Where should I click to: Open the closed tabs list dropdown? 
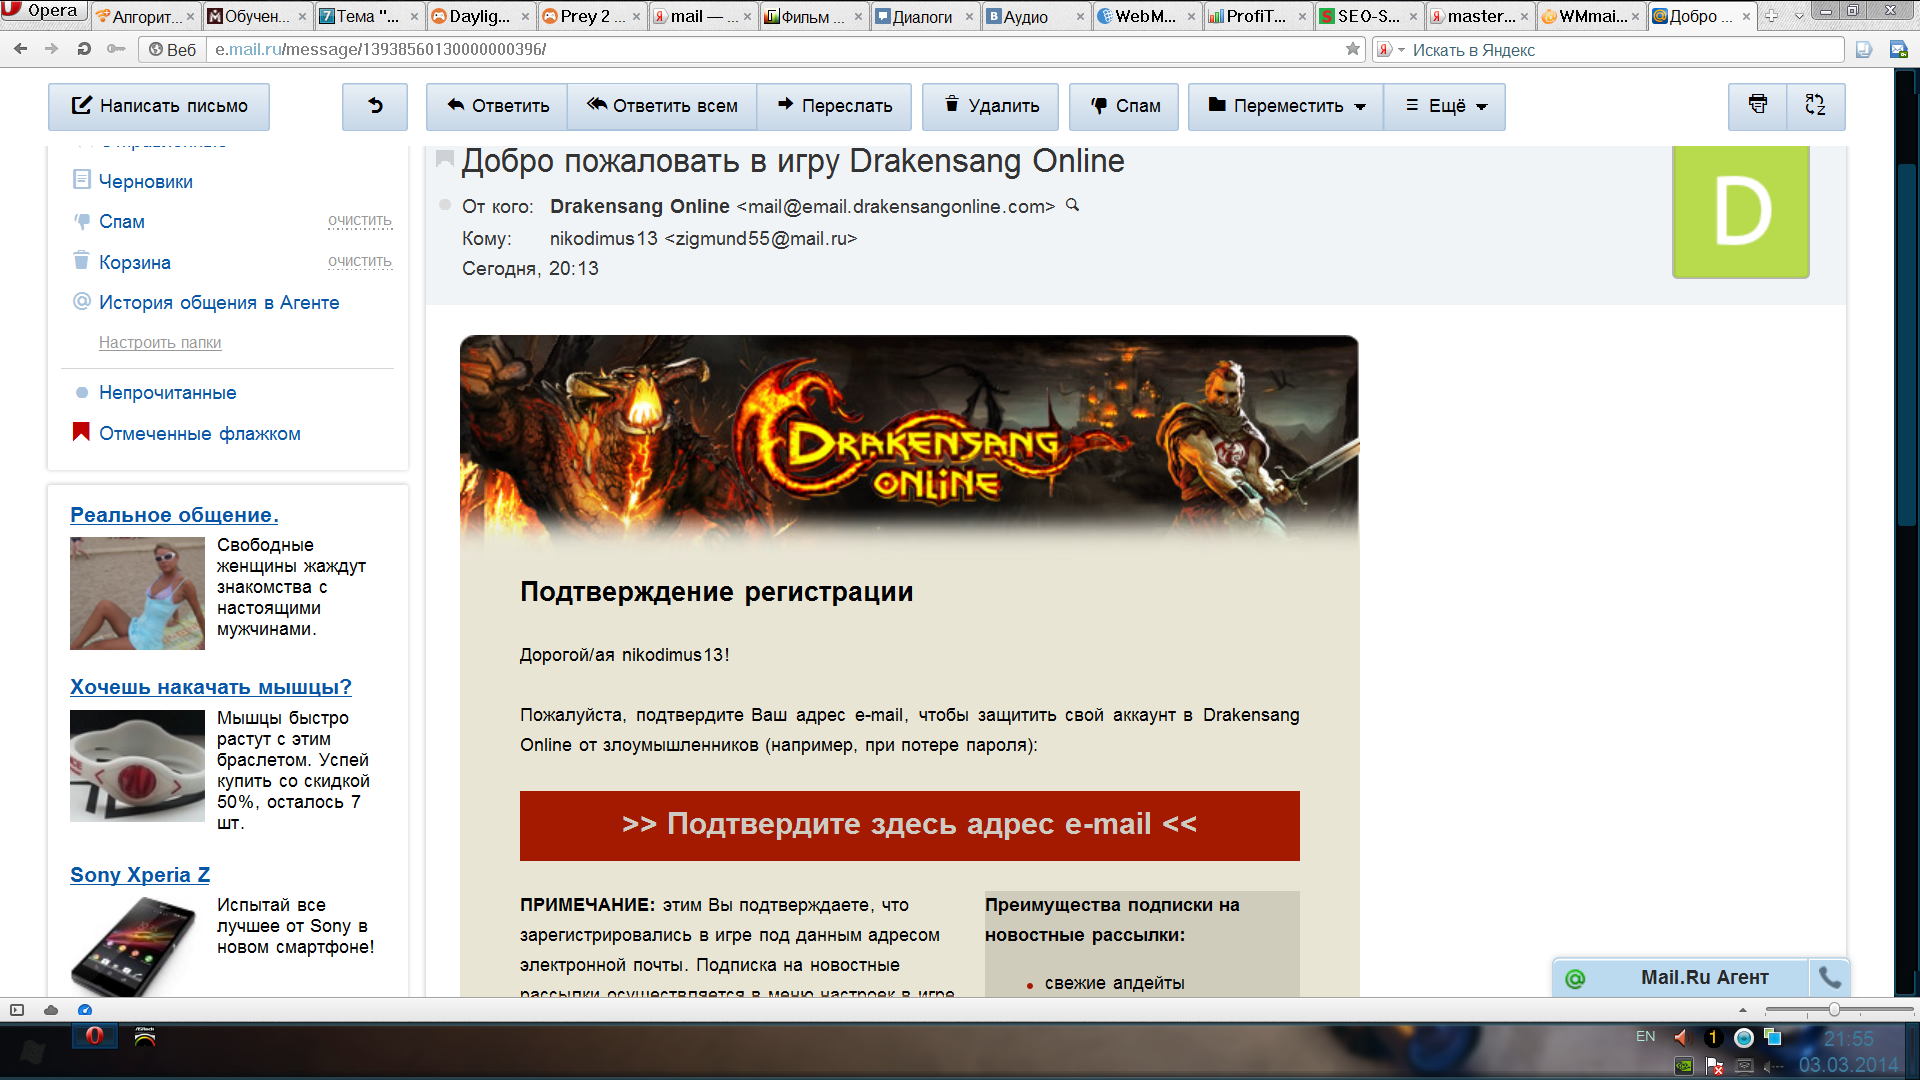point(1799,17)
